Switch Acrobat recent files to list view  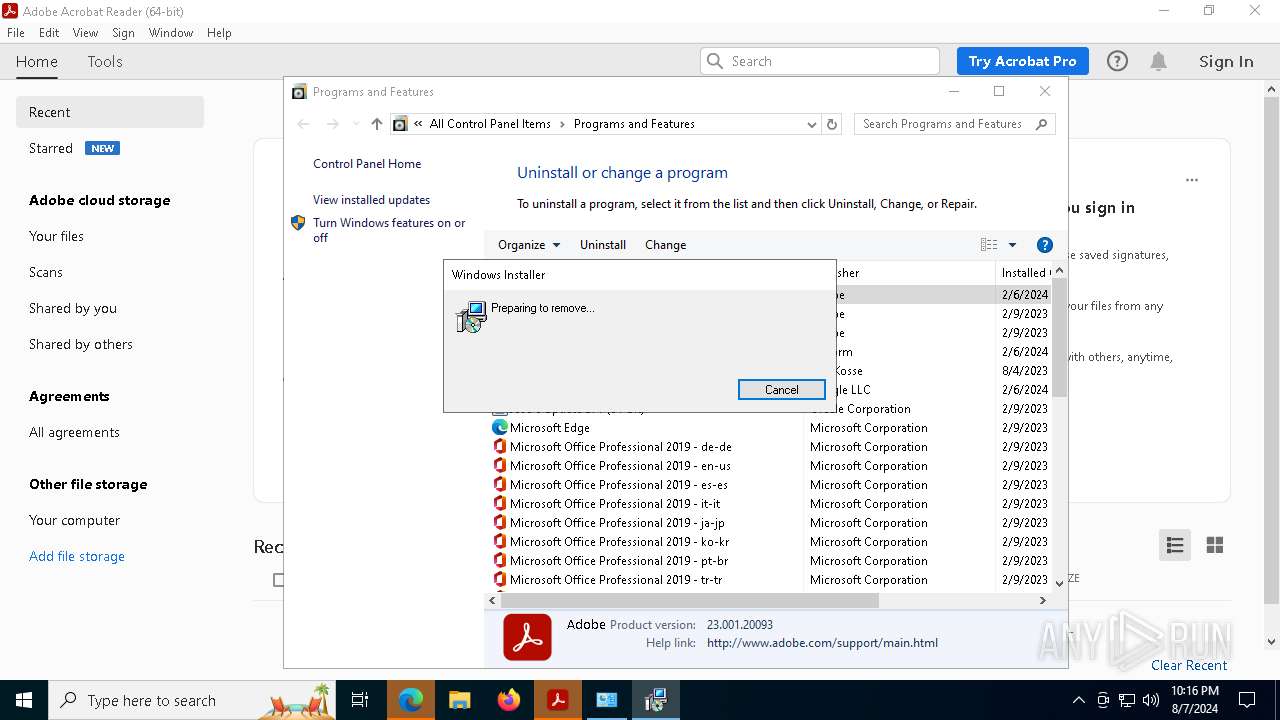click(x=1175, y=545)
